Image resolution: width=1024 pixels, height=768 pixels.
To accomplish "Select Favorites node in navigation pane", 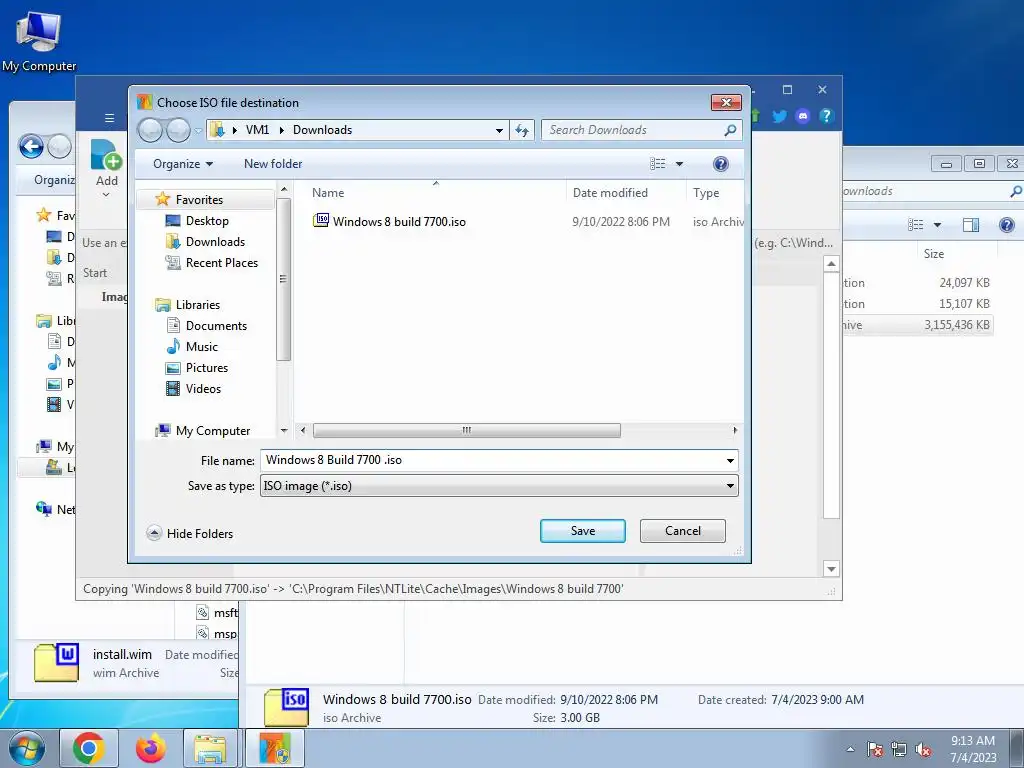I will click(199, 200).
